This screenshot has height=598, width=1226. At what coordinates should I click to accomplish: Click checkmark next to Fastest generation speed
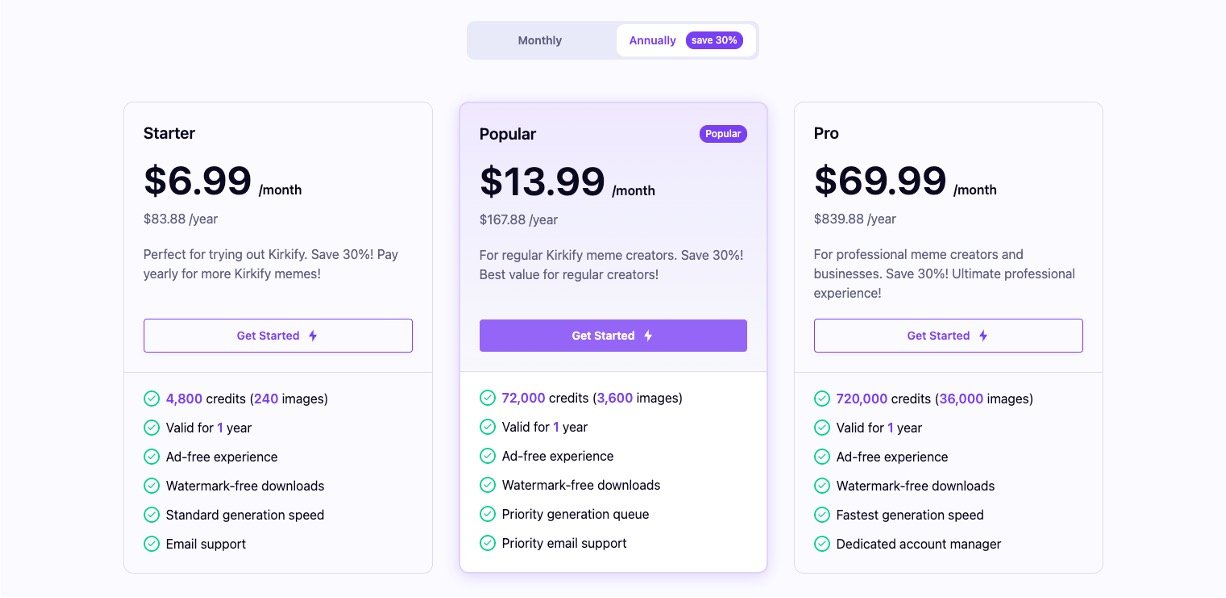[822, 515]
